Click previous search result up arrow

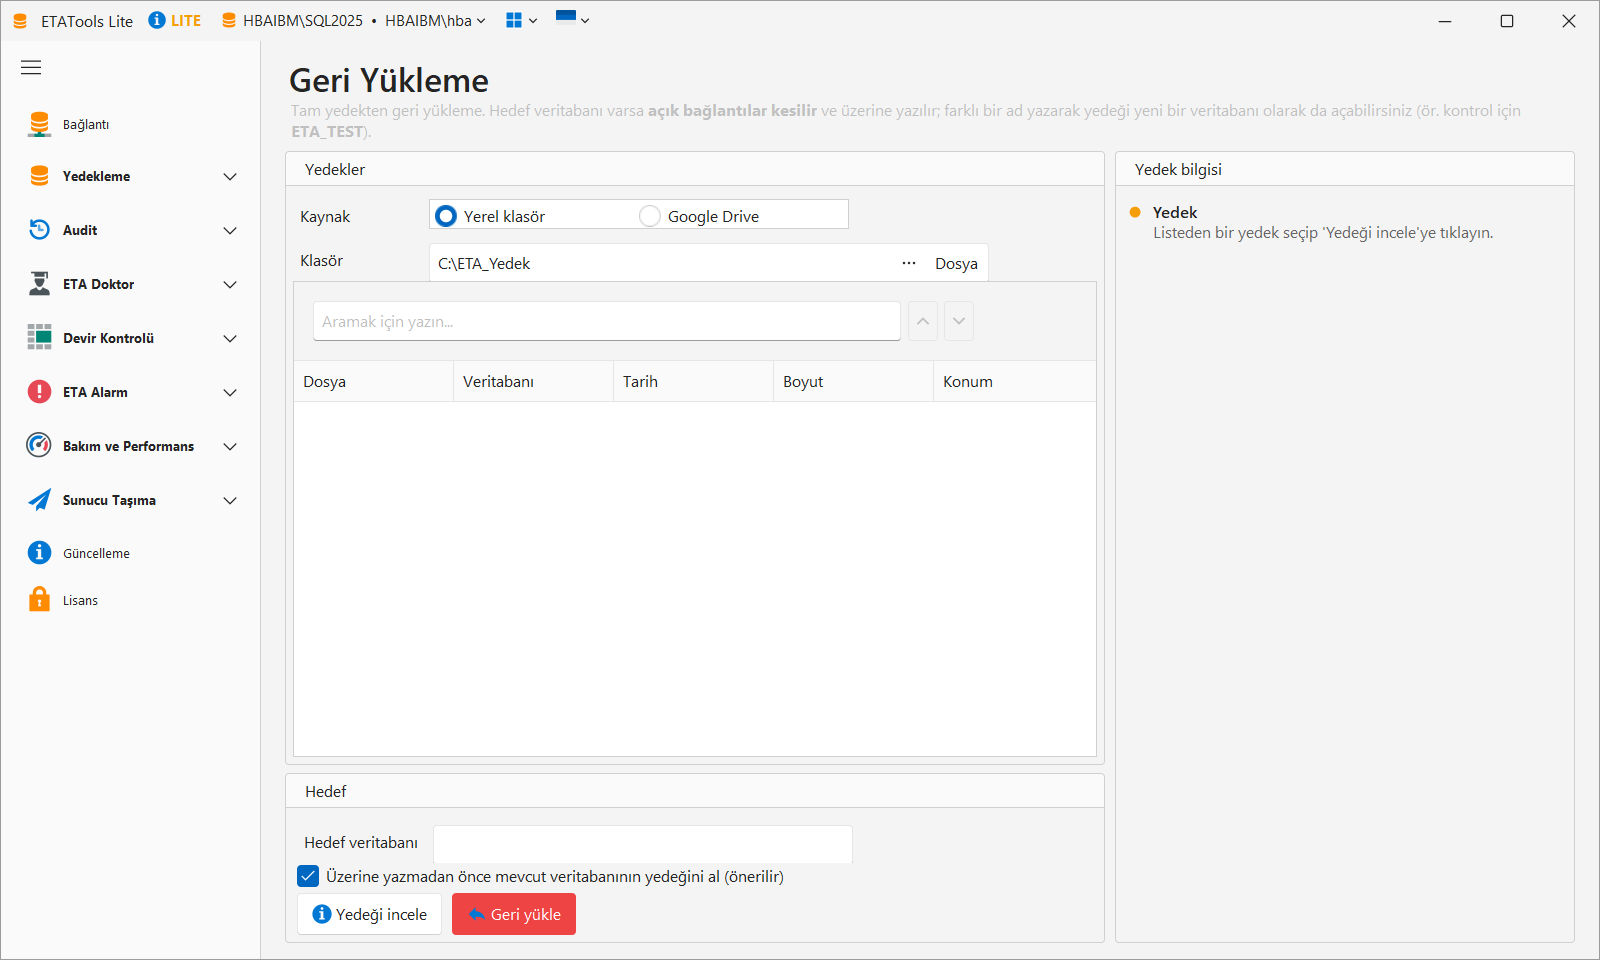click(x=923, y=321)
